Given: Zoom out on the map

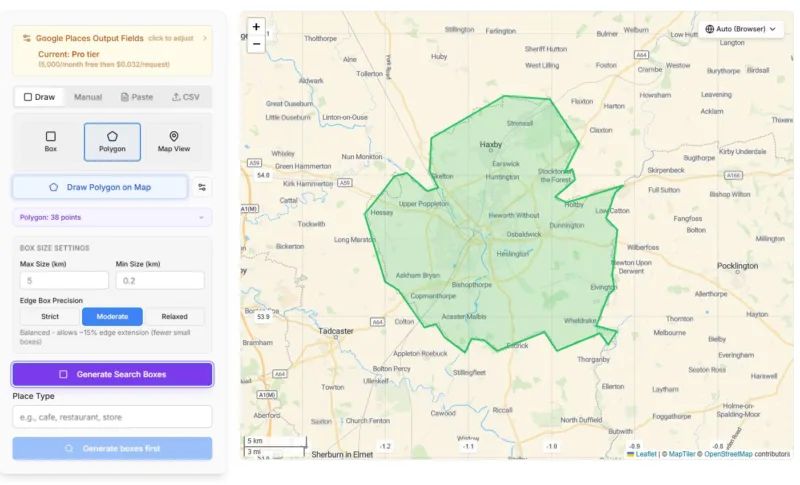Looking at the screenshot, I should 256,44.
